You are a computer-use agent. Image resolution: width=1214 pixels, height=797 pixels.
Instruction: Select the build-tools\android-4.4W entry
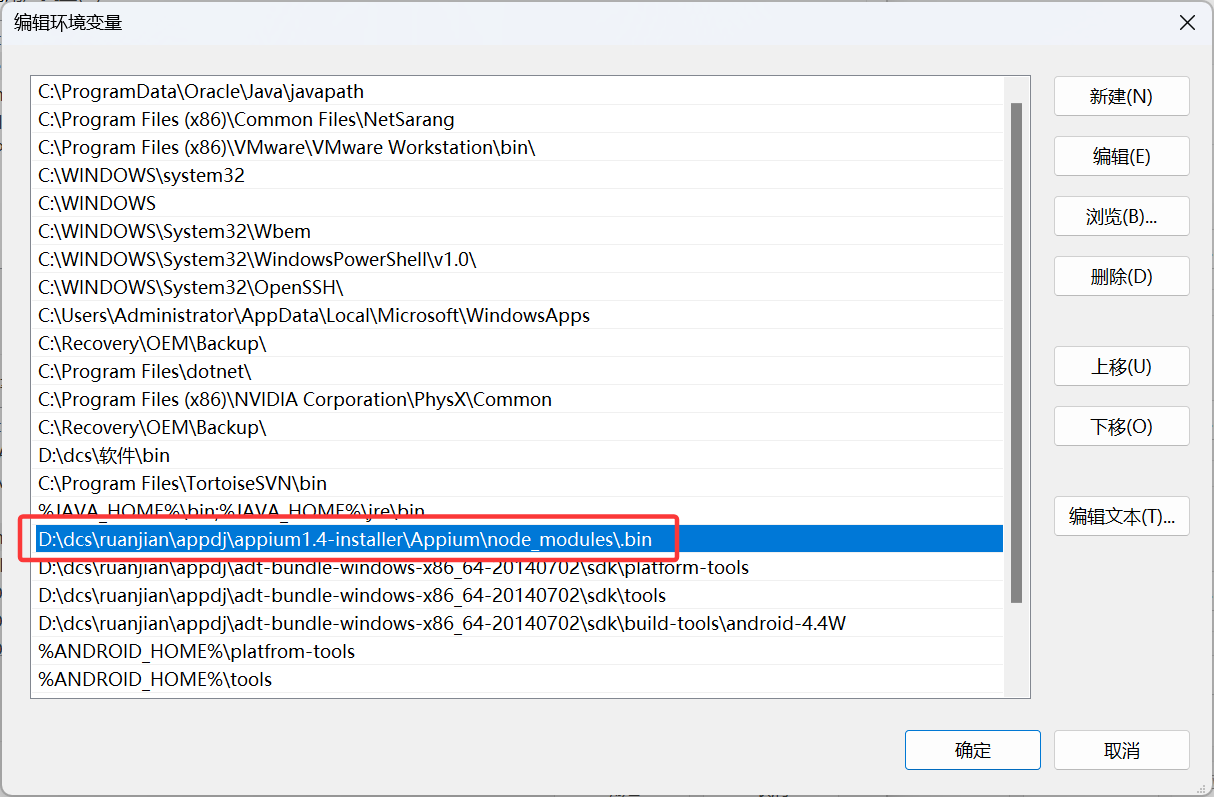click(517, 623)
